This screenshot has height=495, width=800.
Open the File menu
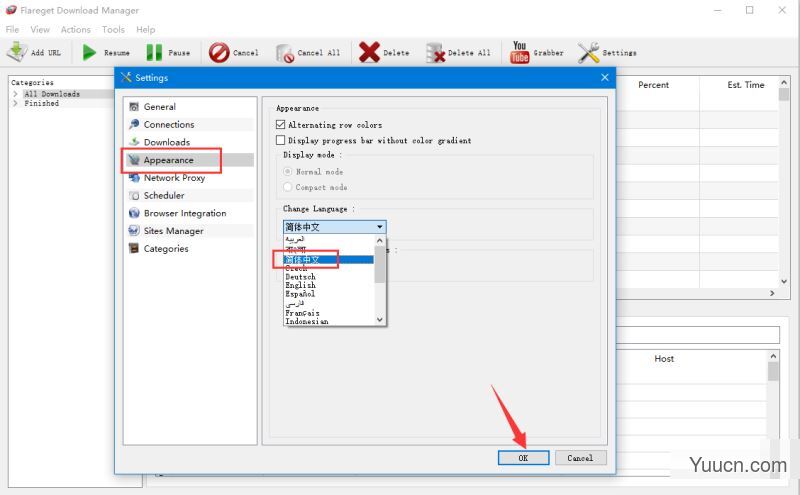click(x=12, y=30)
